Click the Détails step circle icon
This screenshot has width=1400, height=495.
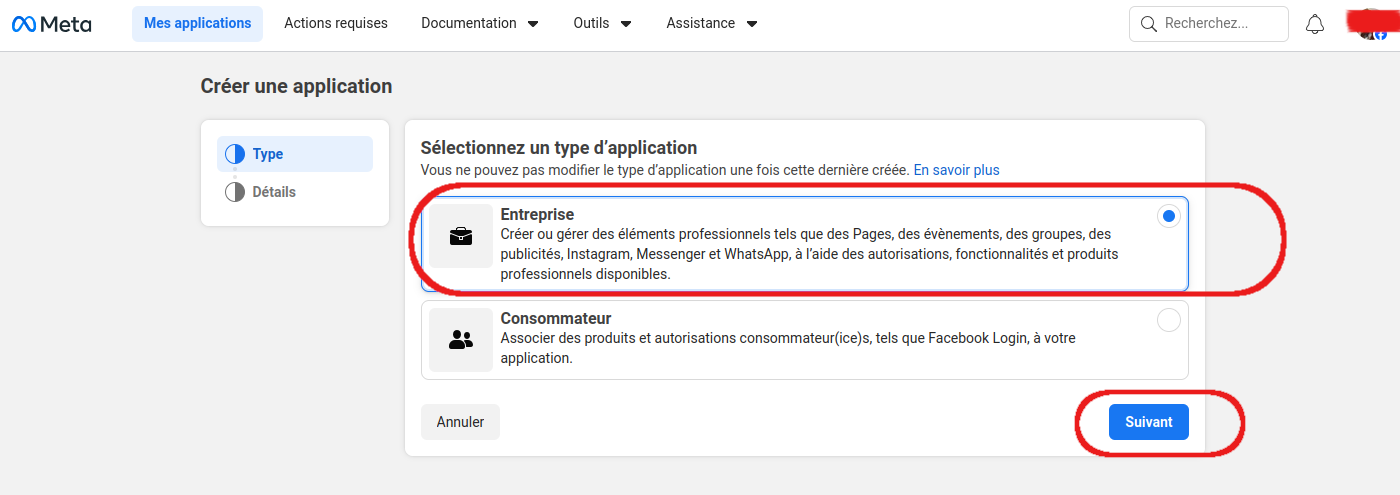(x=235, y=192)
